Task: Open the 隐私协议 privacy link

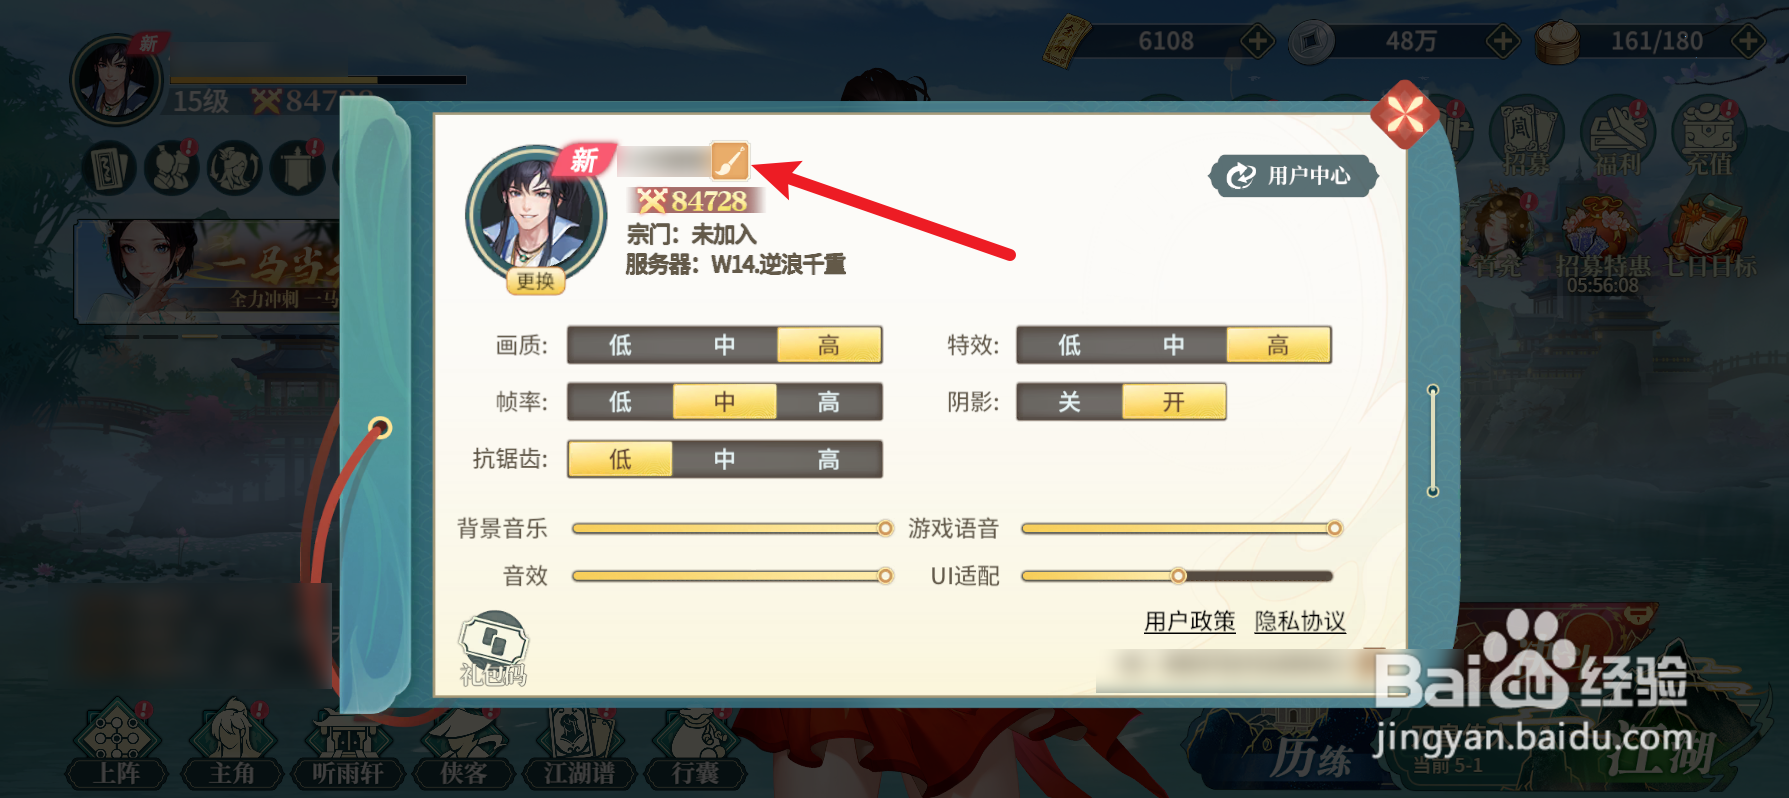Action: coord(1300,622)
